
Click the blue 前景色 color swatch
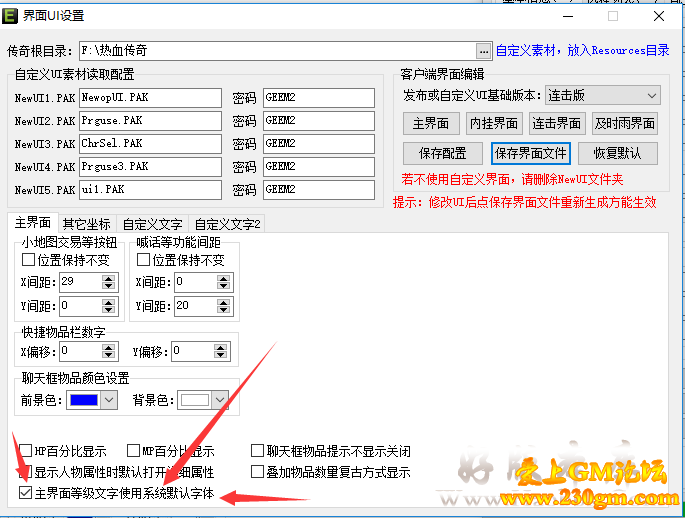[84, 400]
